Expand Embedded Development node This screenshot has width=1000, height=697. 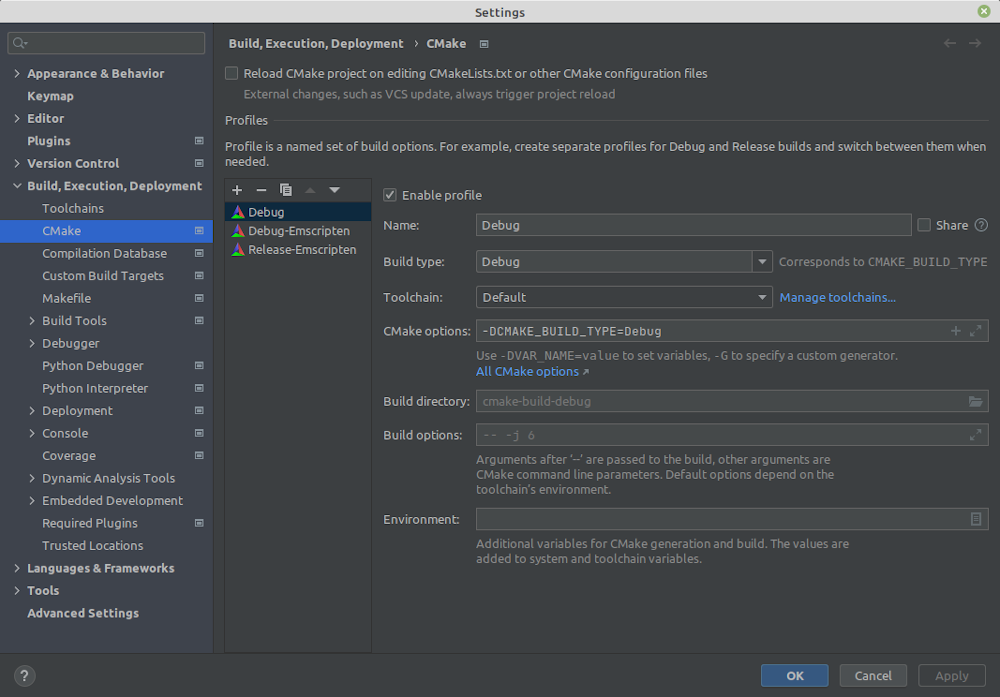(x=32, y=501)
